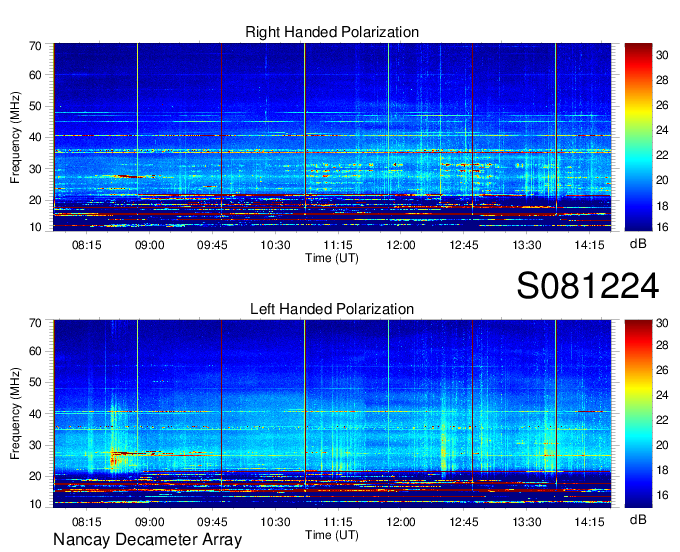This screenshot has width=680, height=552.
Task: Click the right-handed polarization spectrogram image
Action: click(x=332, y=137)
